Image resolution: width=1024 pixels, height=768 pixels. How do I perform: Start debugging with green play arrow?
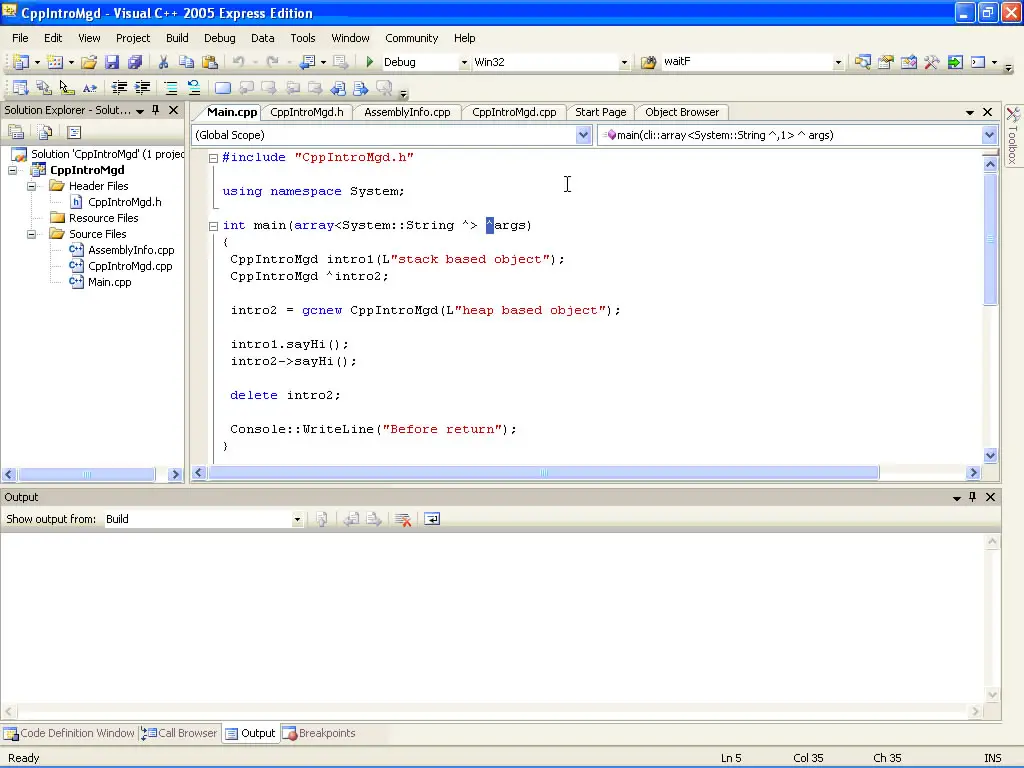tap(370, 62)
